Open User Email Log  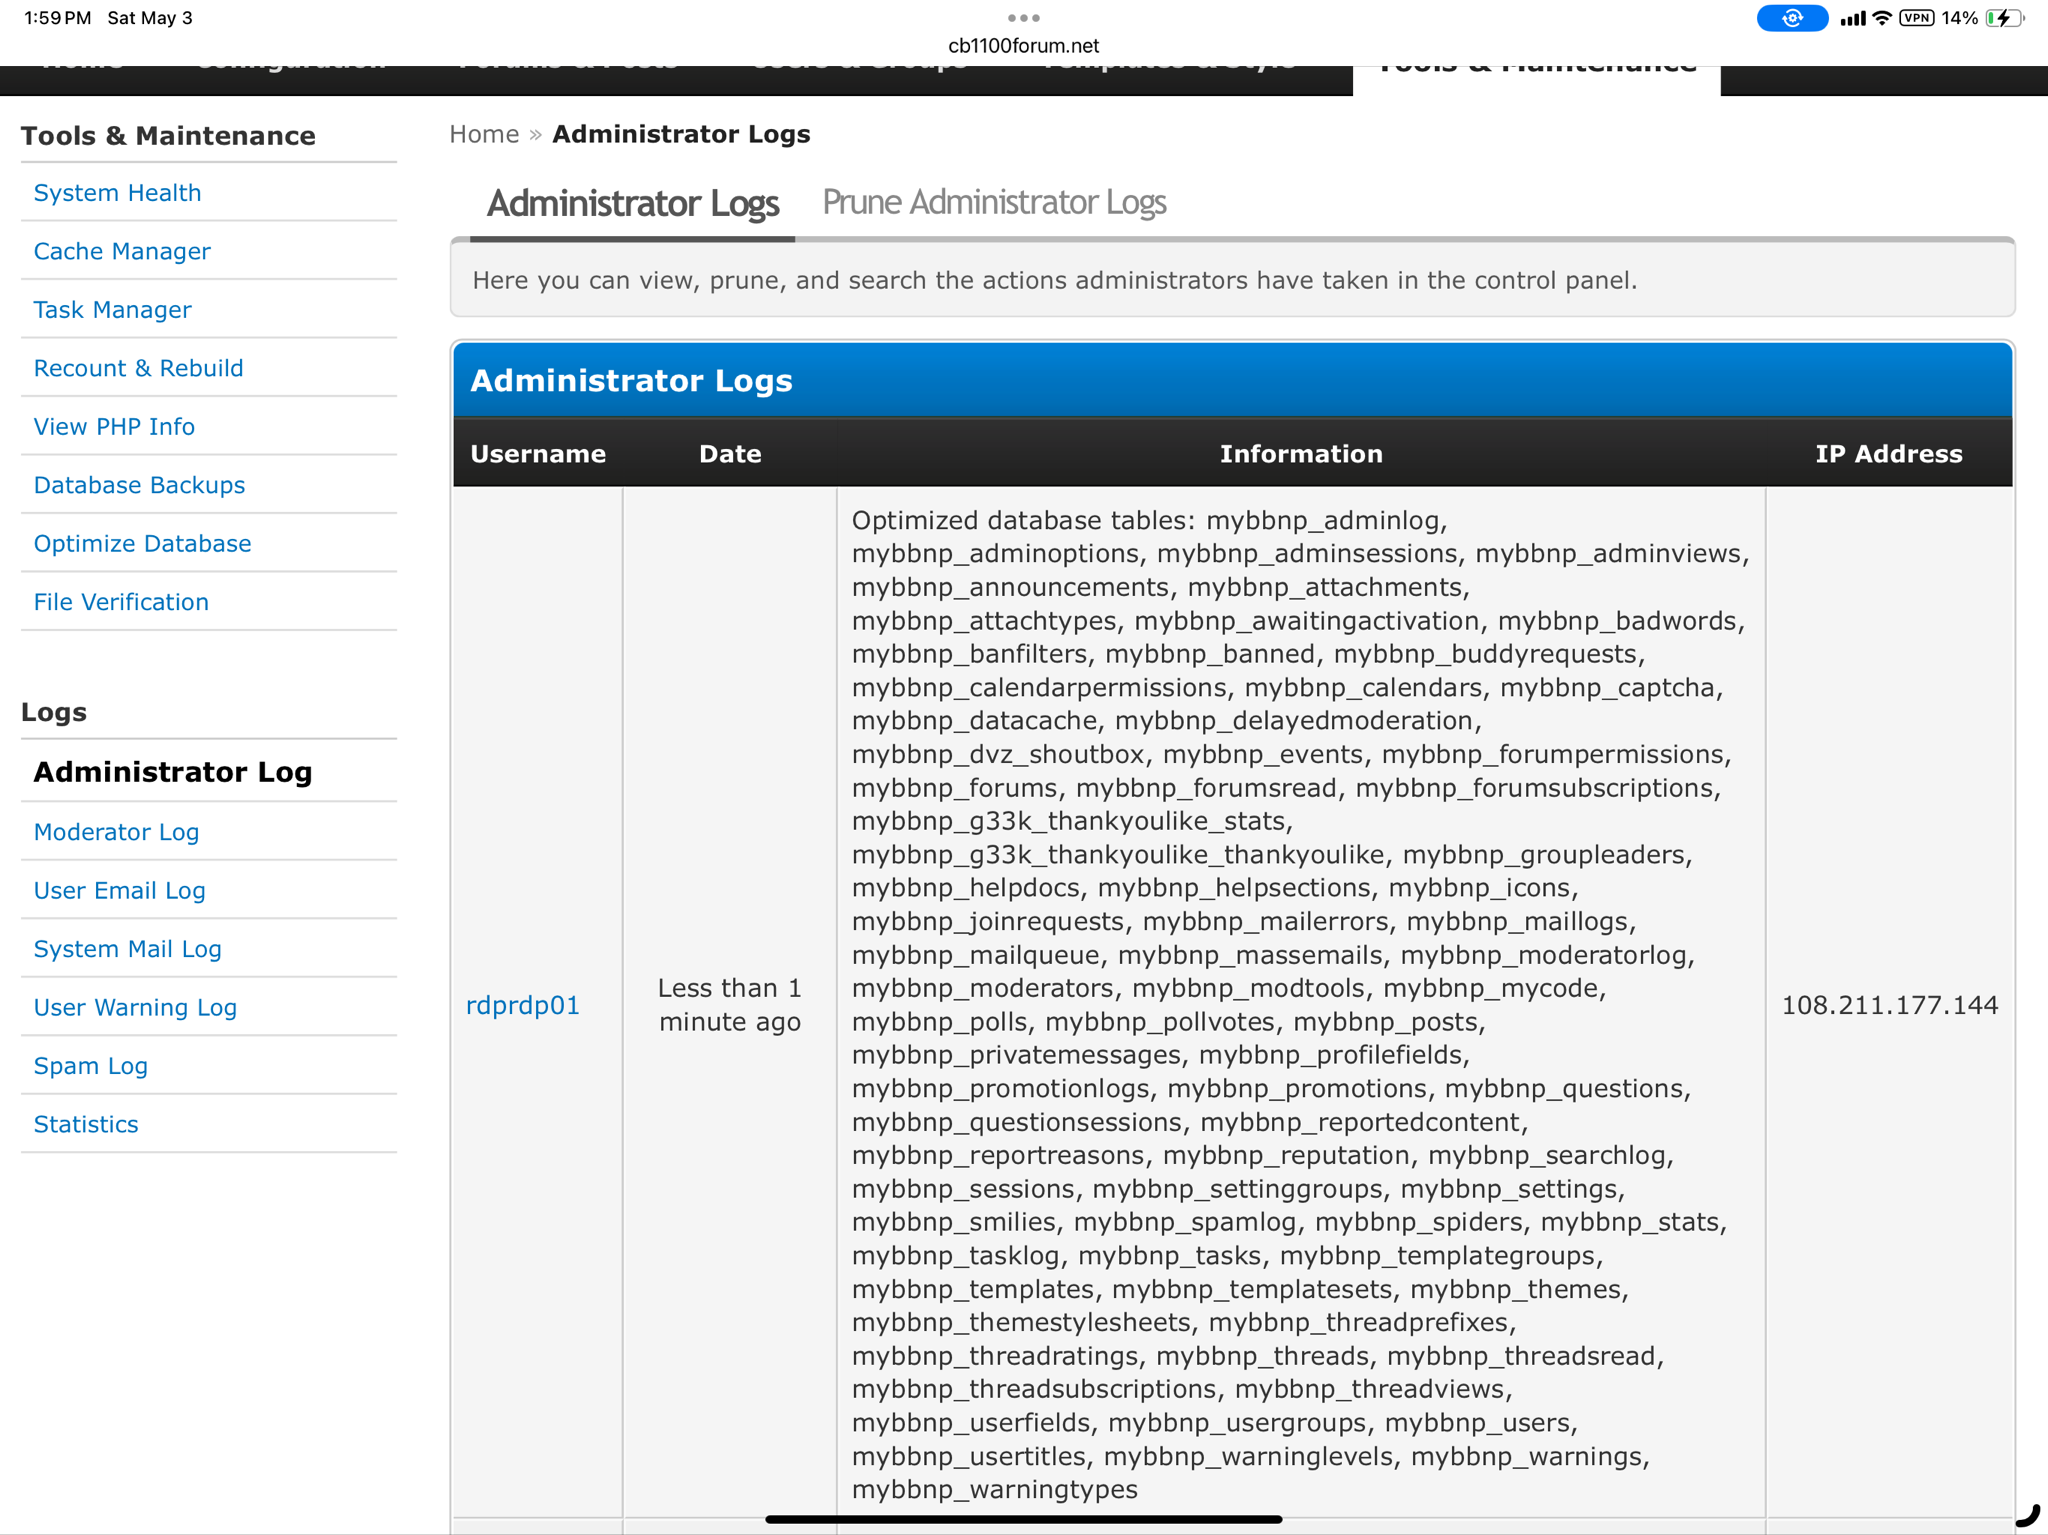click(x=119, y=891)
